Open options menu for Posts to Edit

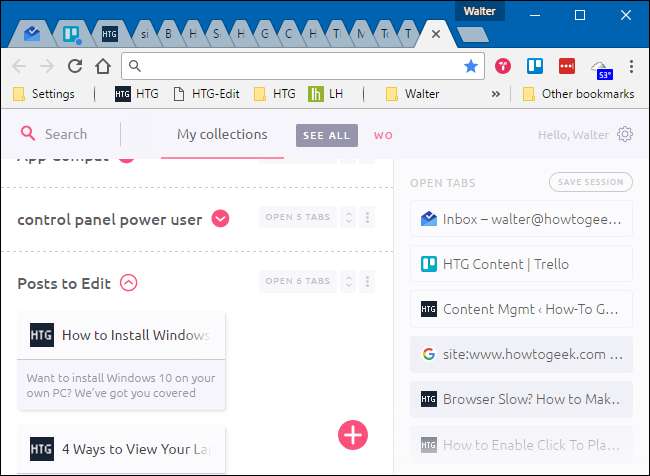[x=367, y=282]
